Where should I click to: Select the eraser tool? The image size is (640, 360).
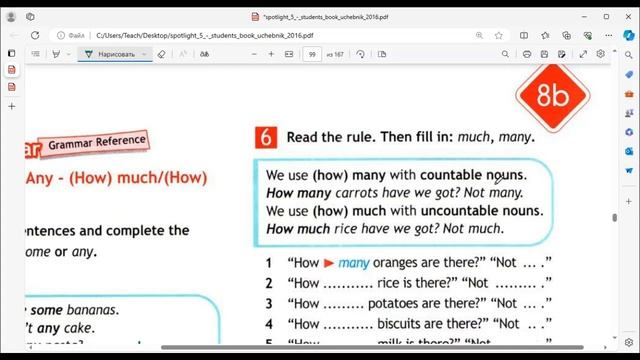(x=161, y=54)
